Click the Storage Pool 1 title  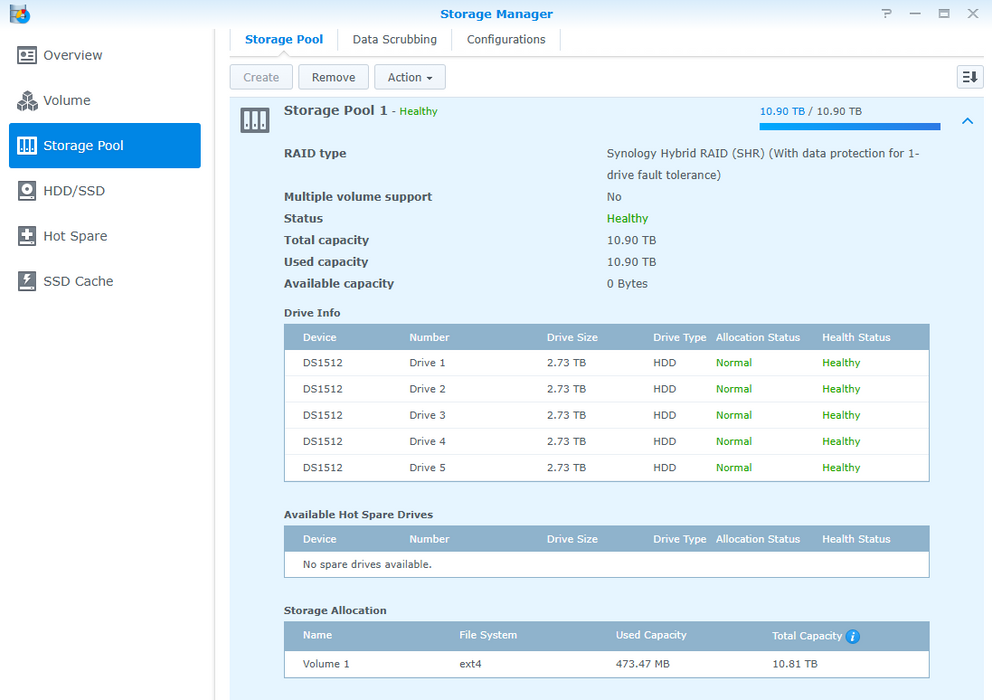335,111
